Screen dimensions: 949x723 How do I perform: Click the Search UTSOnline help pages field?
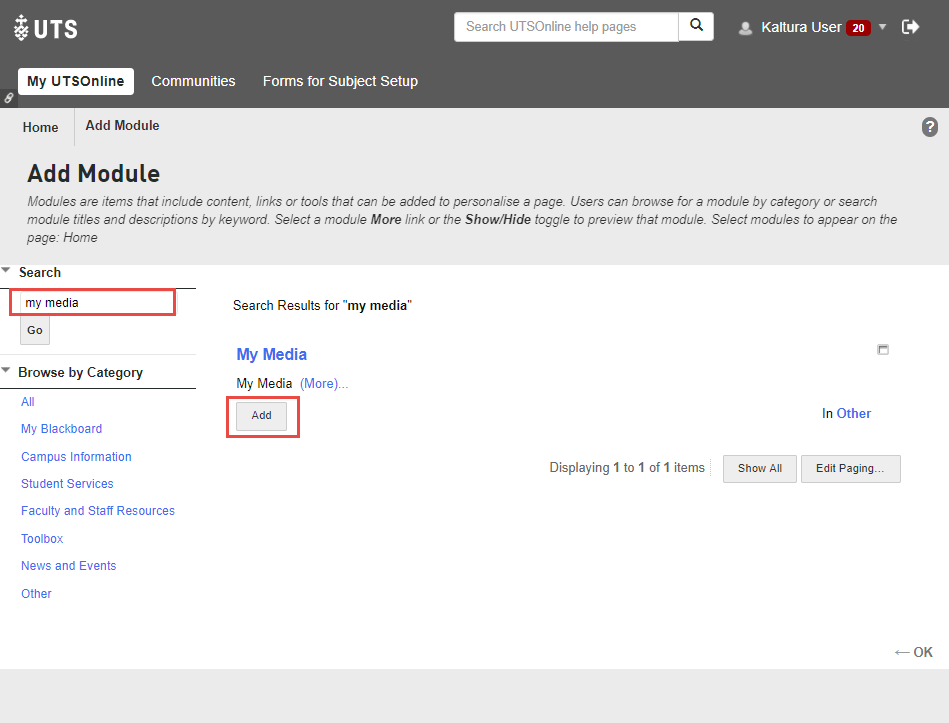click(x=565, y=27)
